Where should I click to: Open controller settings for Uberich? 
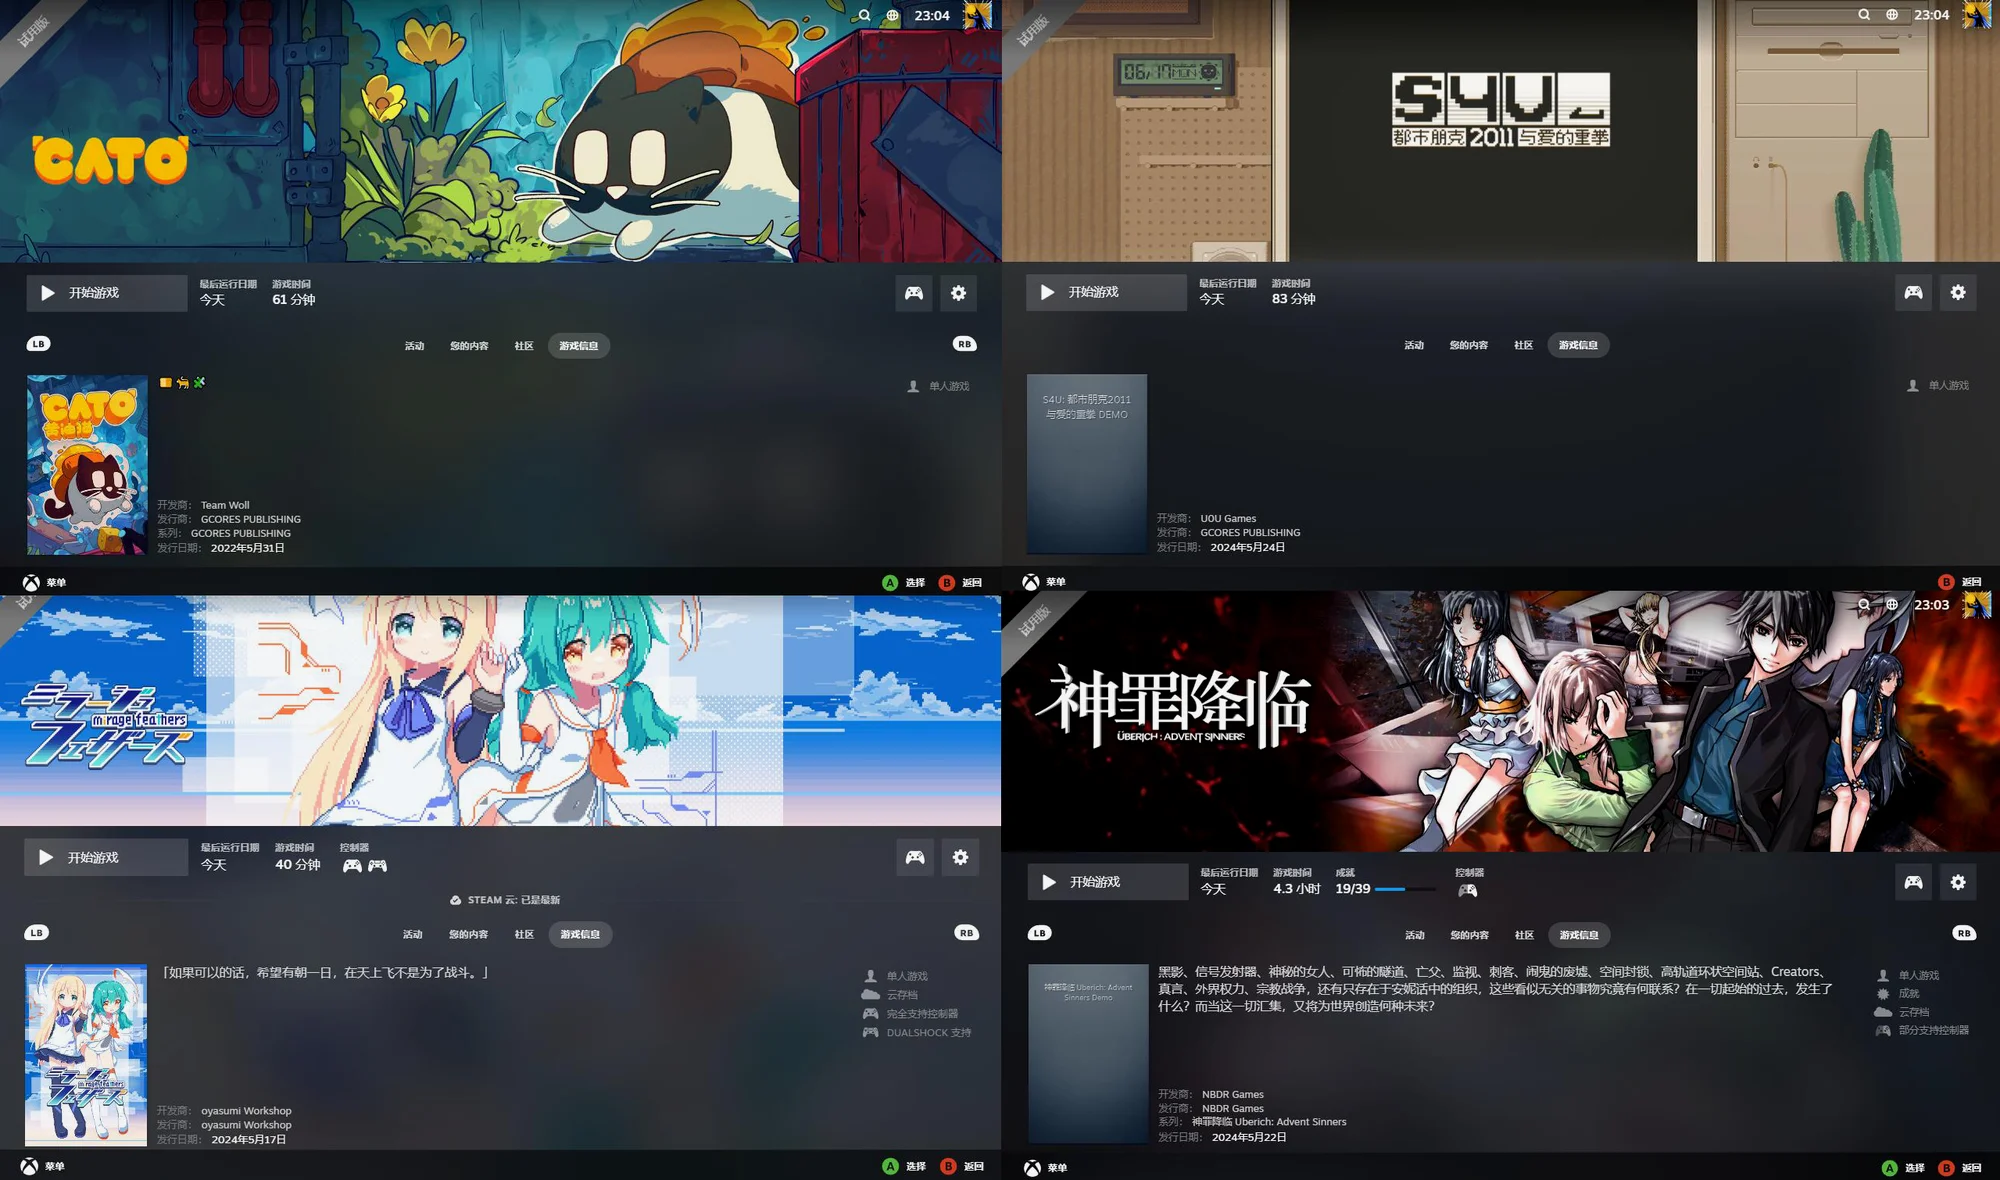tap(1913, 882)
